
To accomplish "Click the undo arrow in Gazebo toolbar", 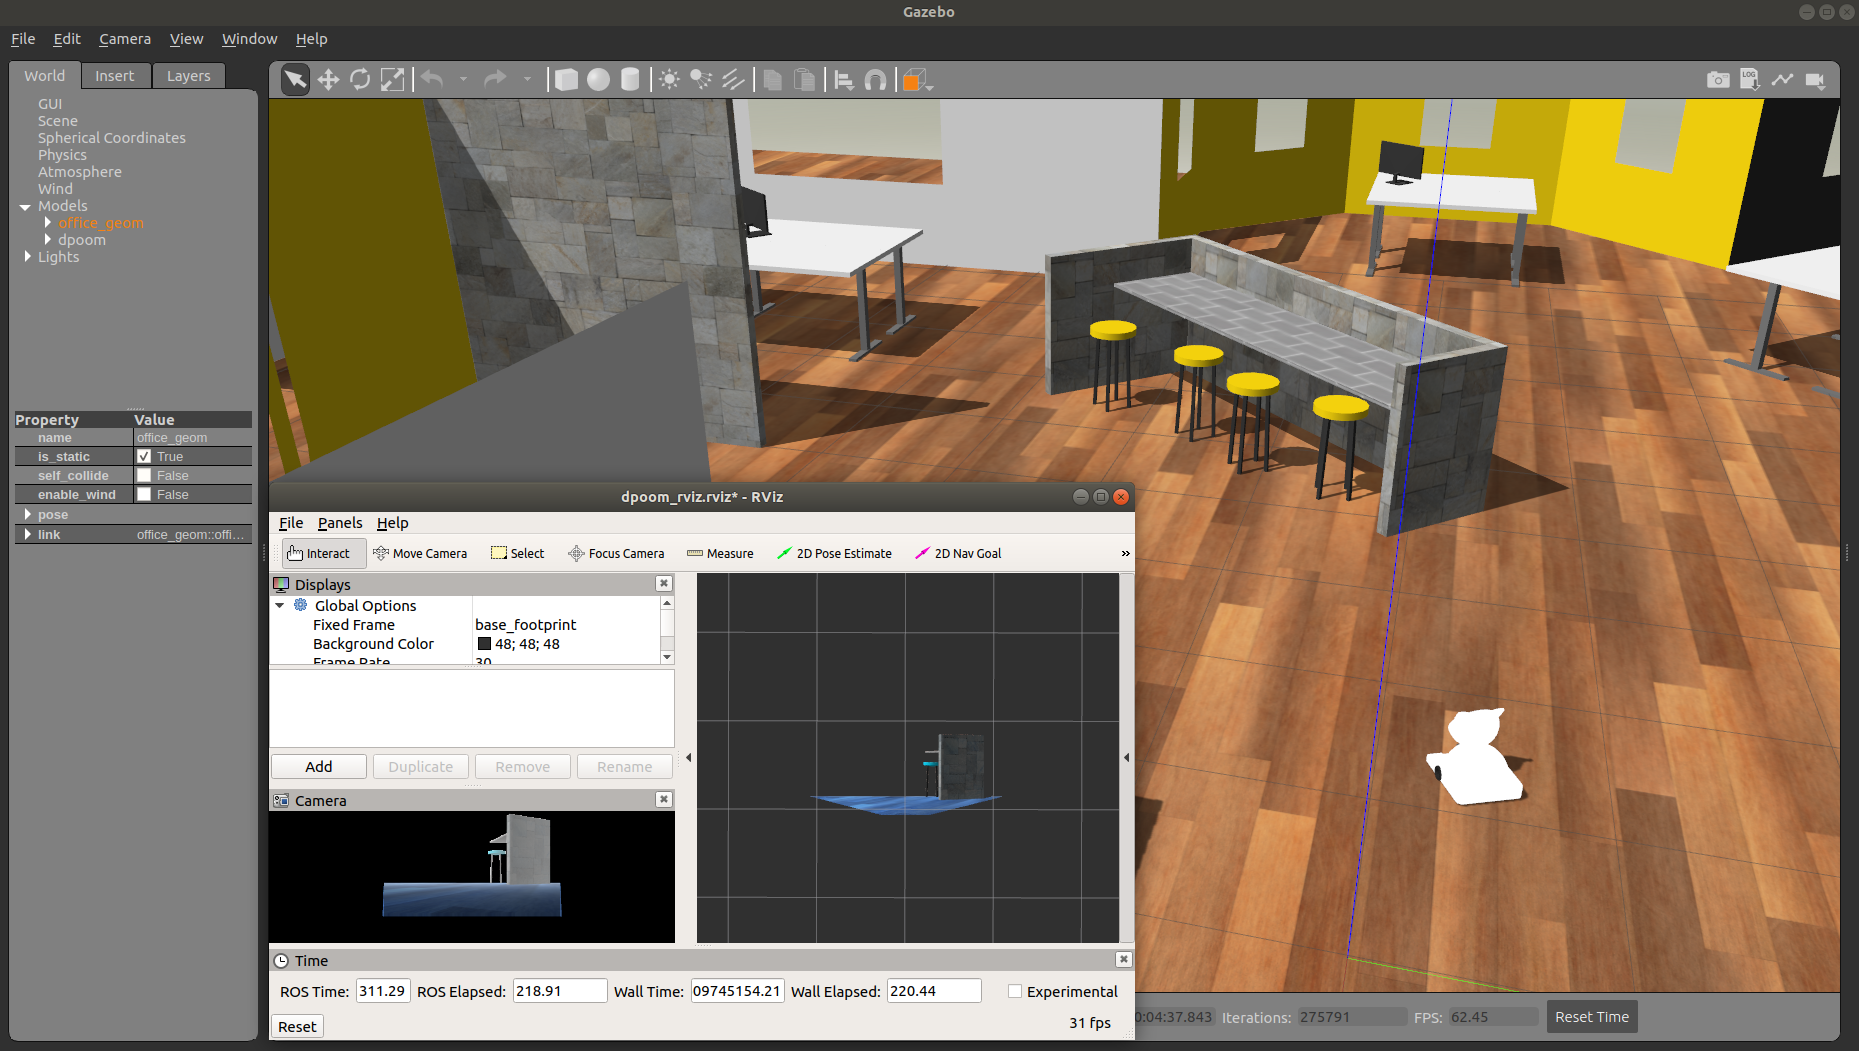I will point(432,79).
